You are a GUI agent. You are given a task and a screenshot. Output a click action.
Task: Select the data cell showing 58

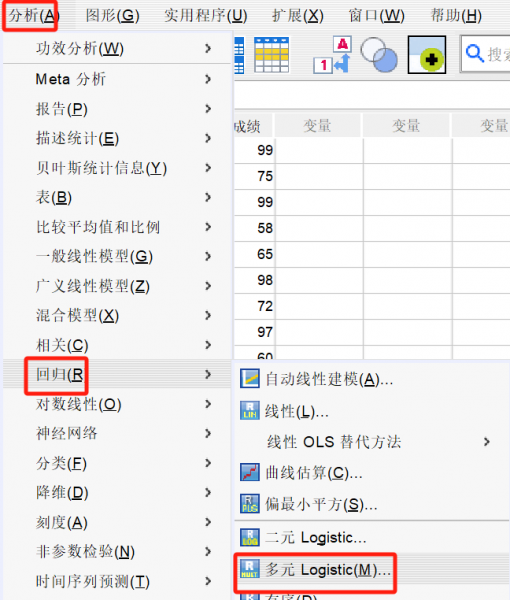[254, 228]
